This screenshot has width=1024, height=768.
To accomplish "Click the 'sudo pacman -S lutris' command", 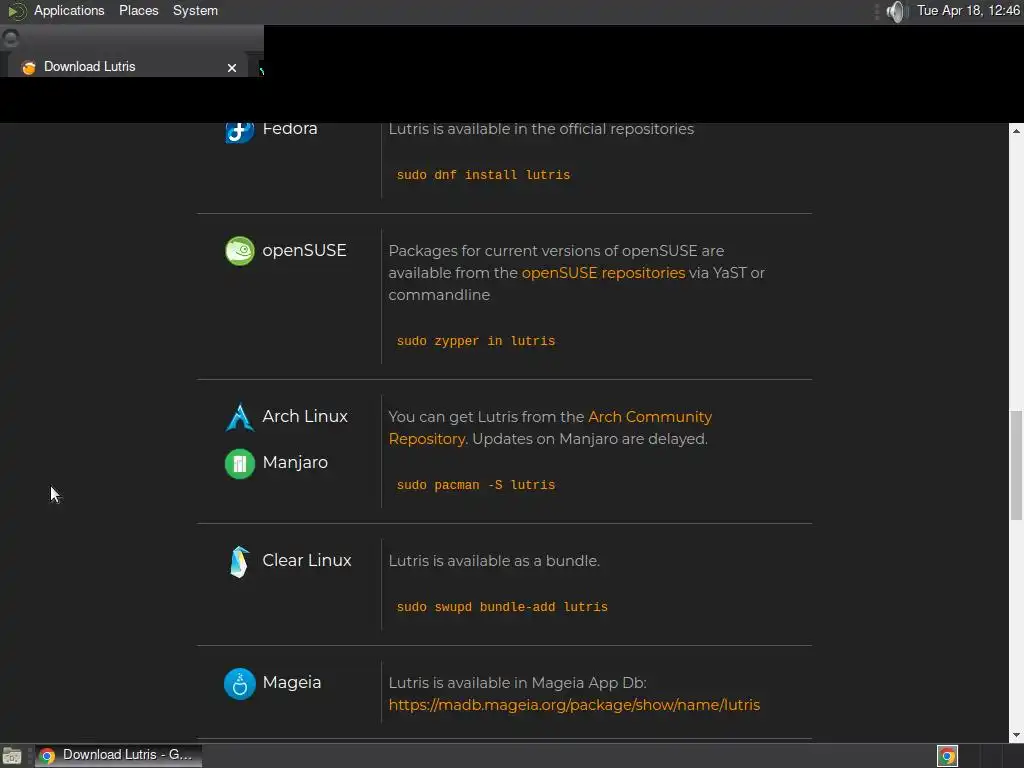I will pos(476,485).
